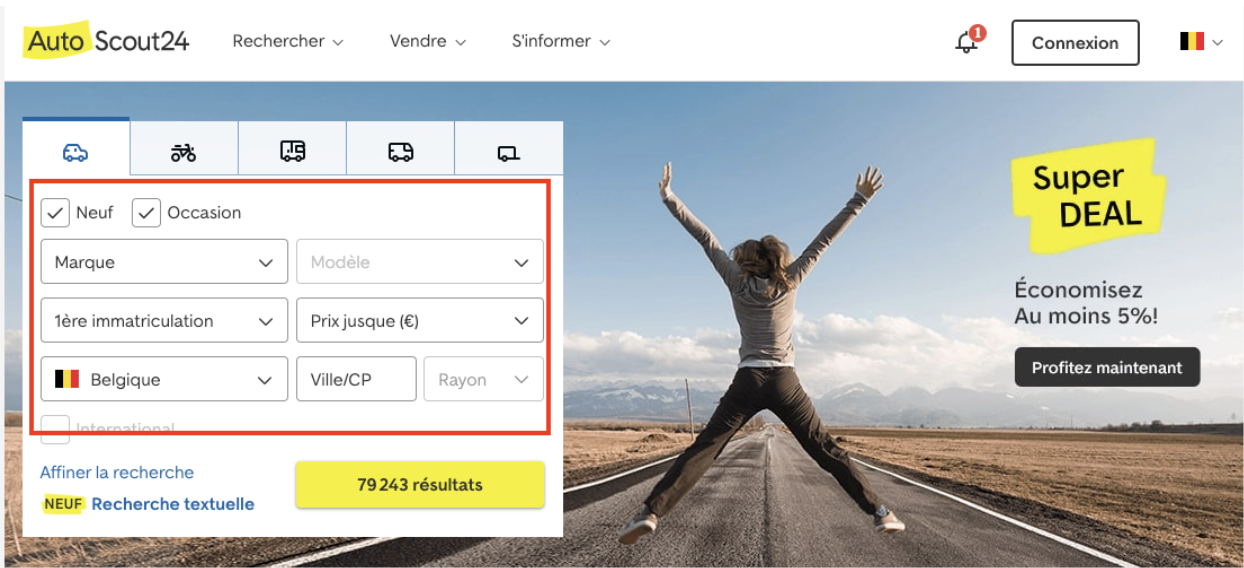Open the Recherche textuelle link

click(x=173, y=504)
